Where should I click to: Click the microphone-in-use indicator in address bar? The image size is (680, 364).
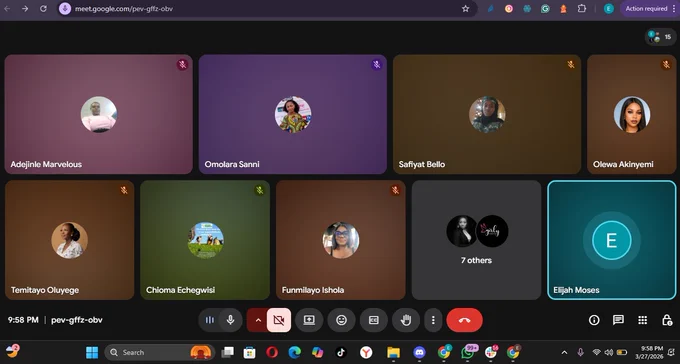click(65, 8)
